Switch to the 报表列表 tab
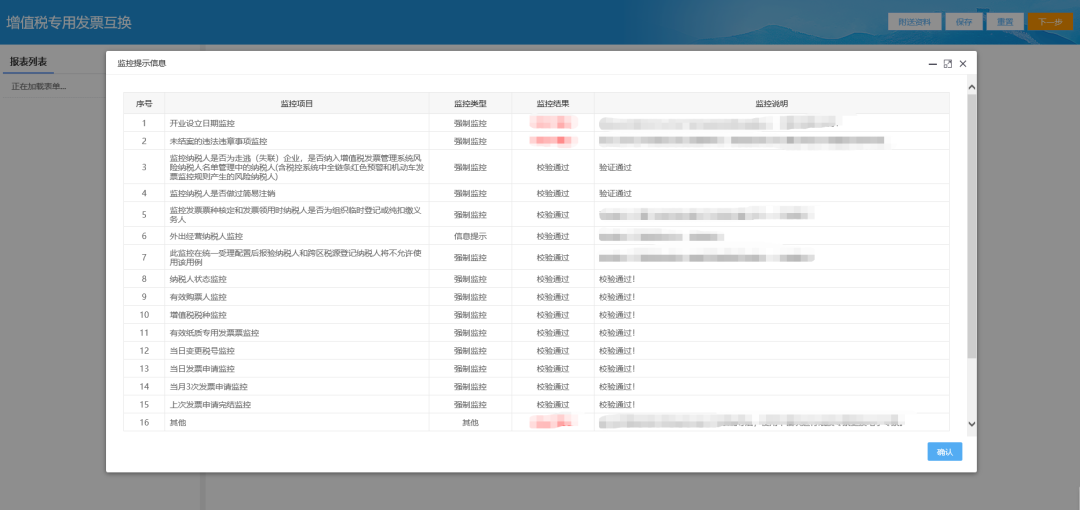This screenshot has width=1080, height=510. [x=28, y=62]
